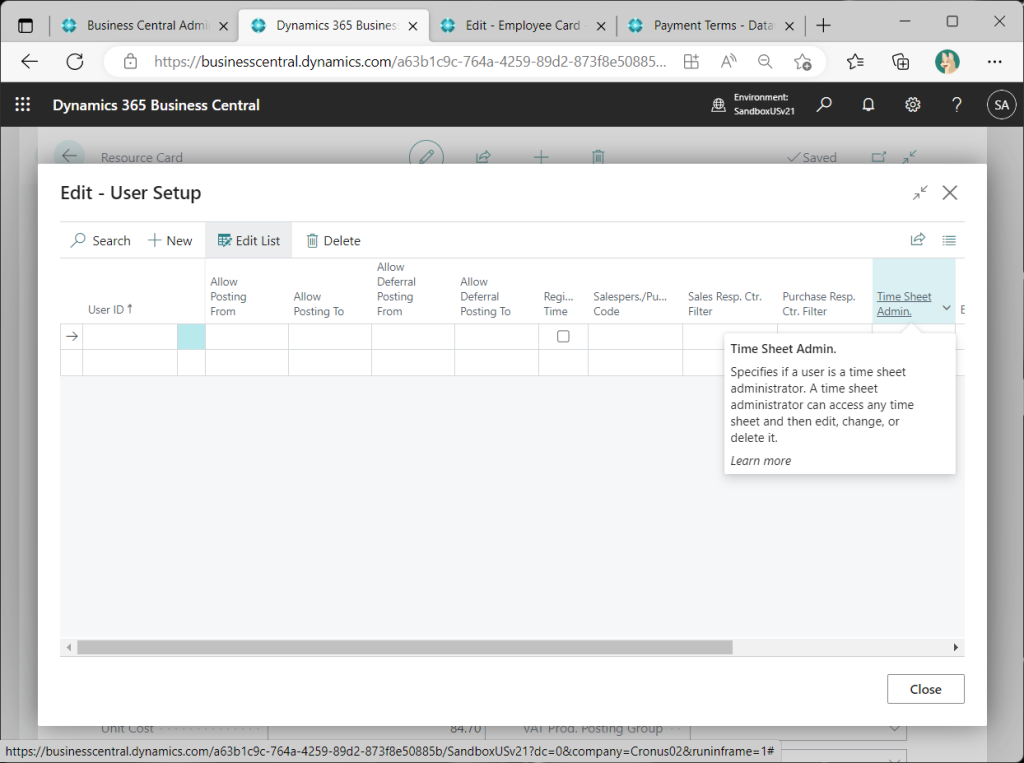Delete the selected user setup row
1024x763 pixels.
334,240
